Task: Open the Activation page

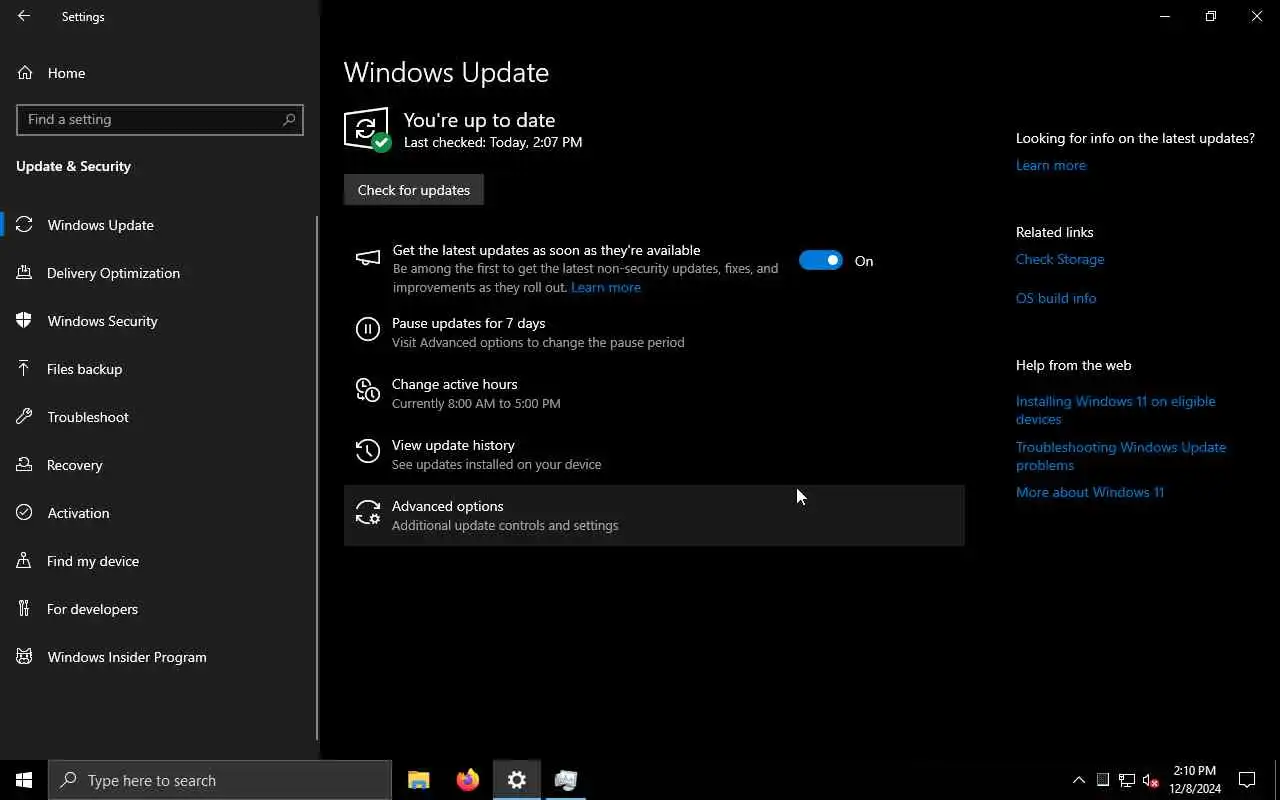Action: click(160, 513)
